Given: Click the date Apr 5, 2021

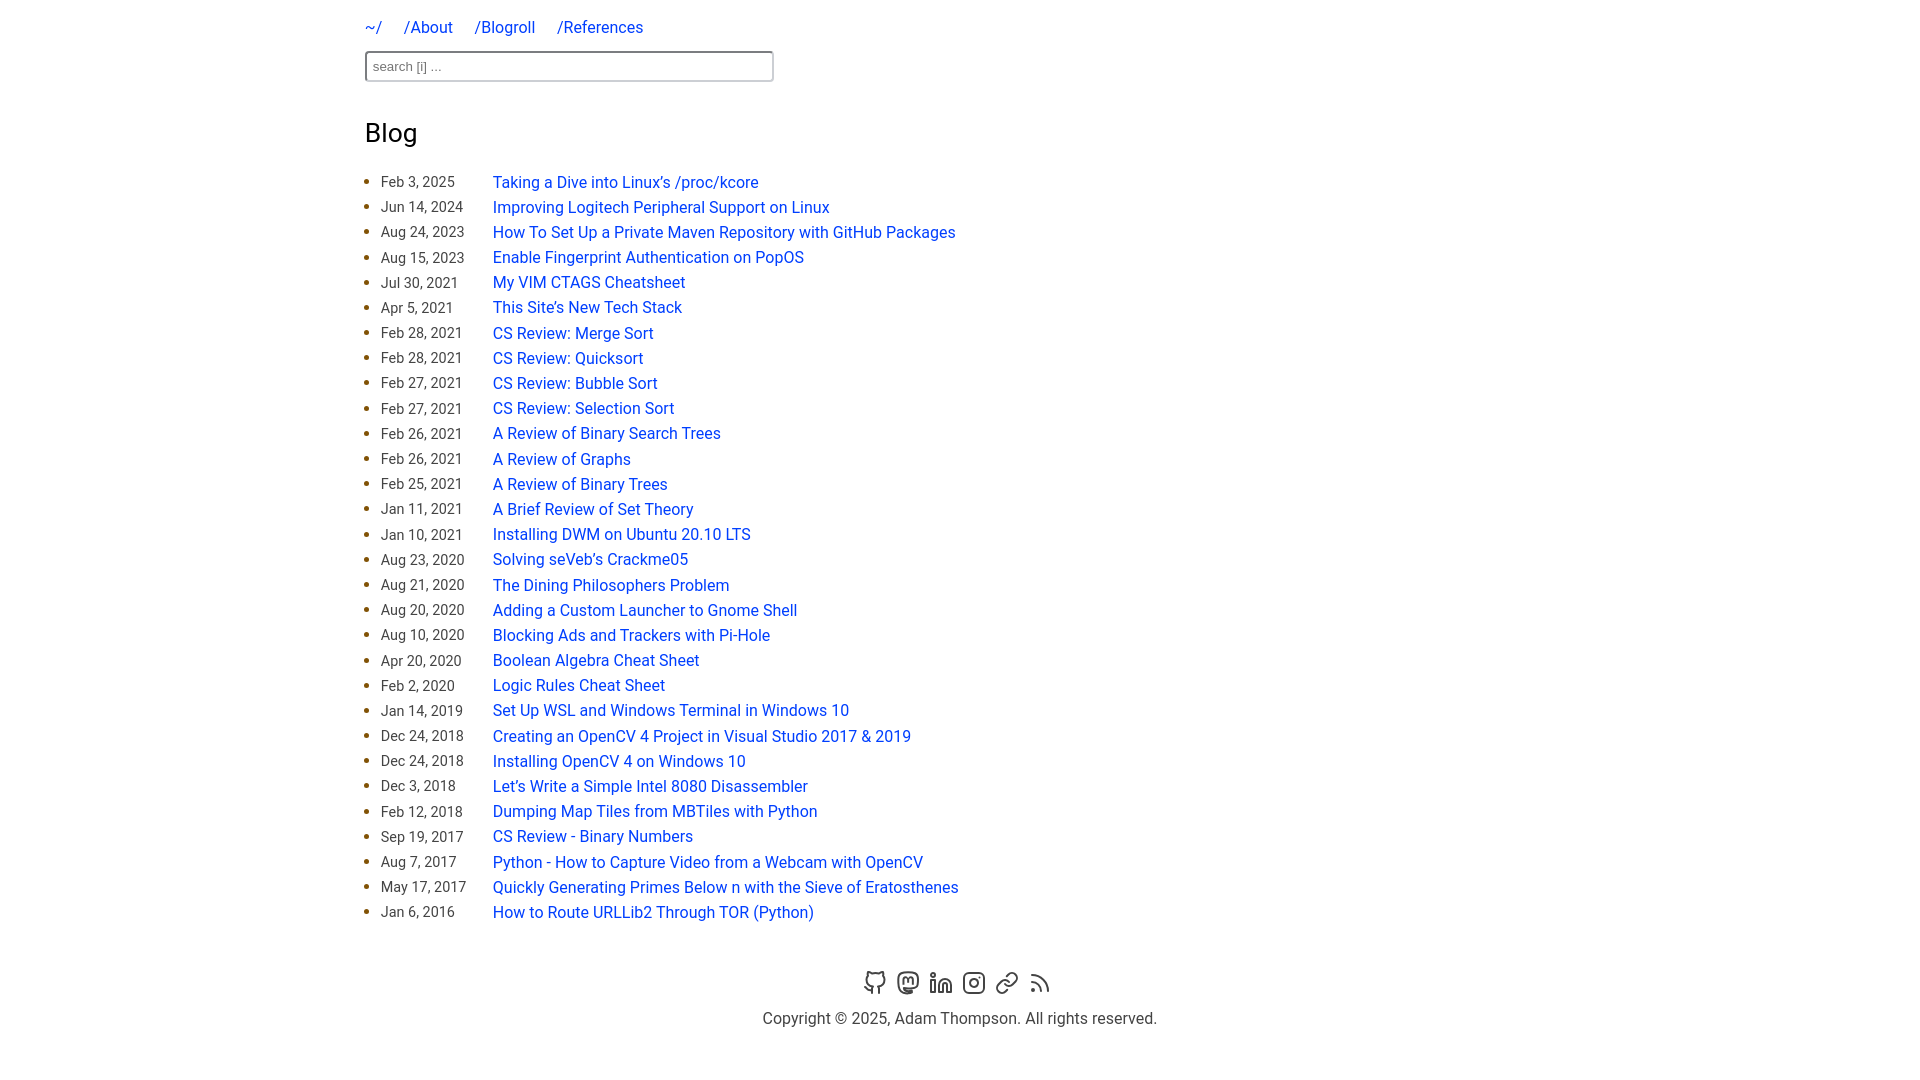Looking at the screenshot, I should [417, 308].
